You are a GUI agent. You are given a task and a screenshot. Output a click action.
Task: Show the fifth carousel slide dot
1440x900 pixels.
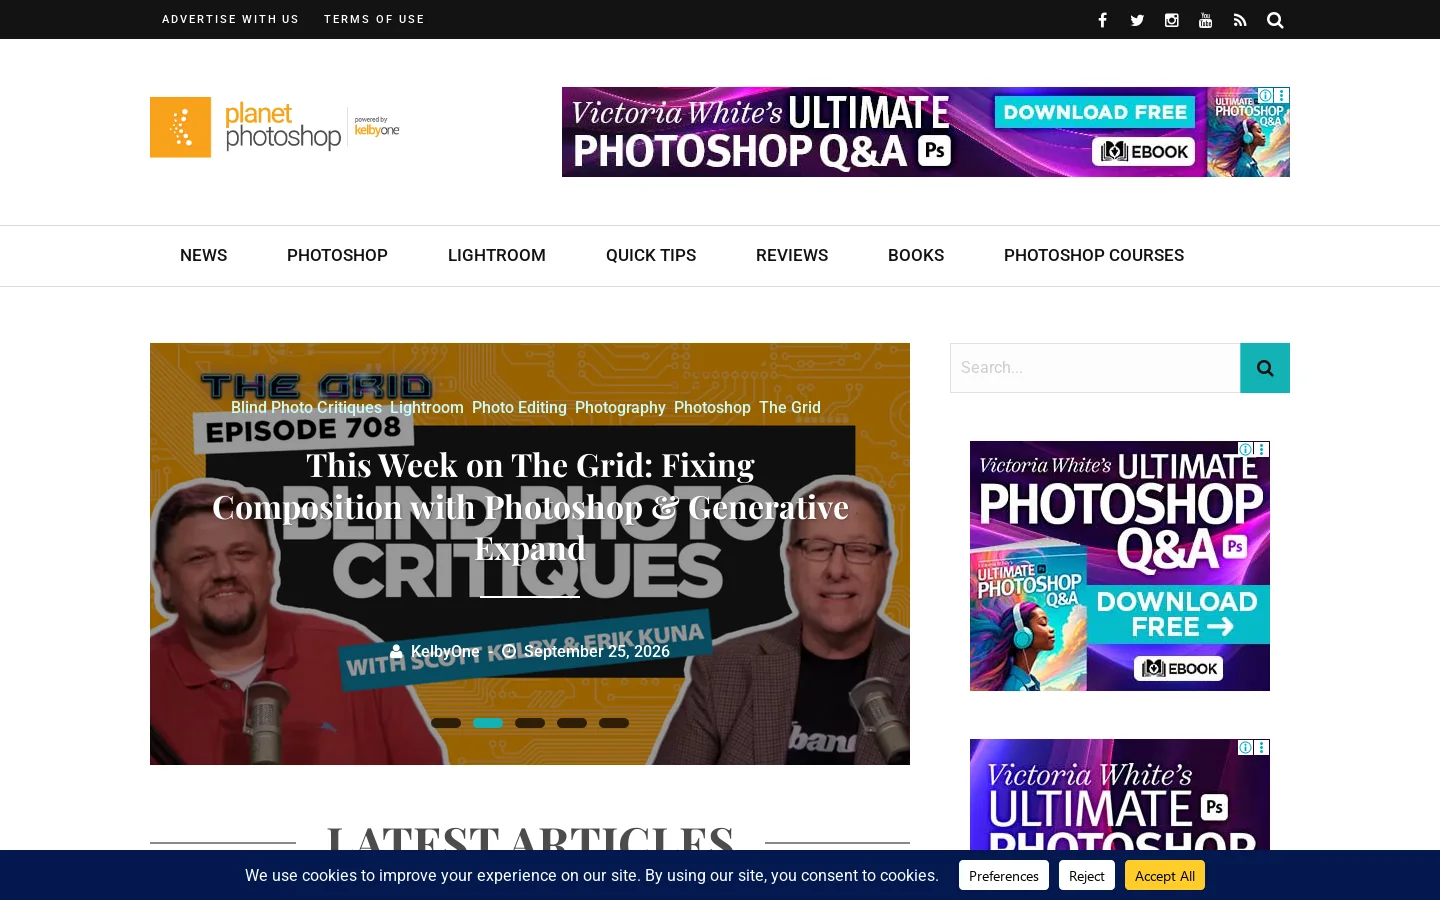614,723
